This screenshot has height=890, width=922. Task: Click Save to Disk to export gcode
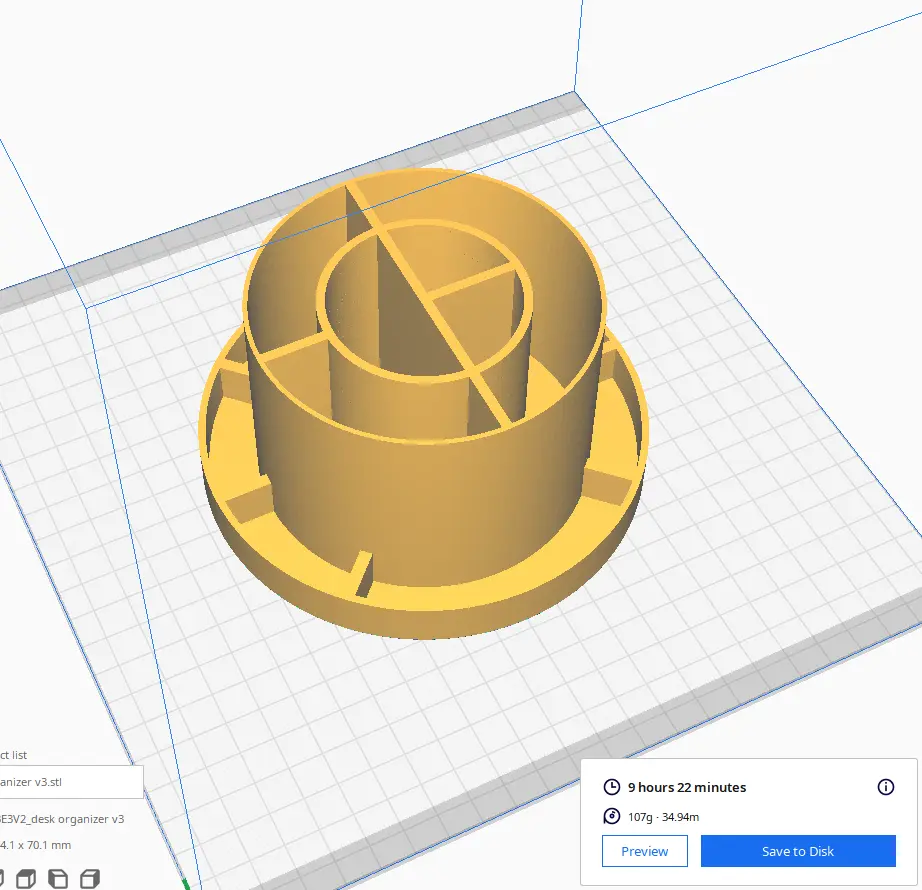pyautogui.click(x=798, y=851)
